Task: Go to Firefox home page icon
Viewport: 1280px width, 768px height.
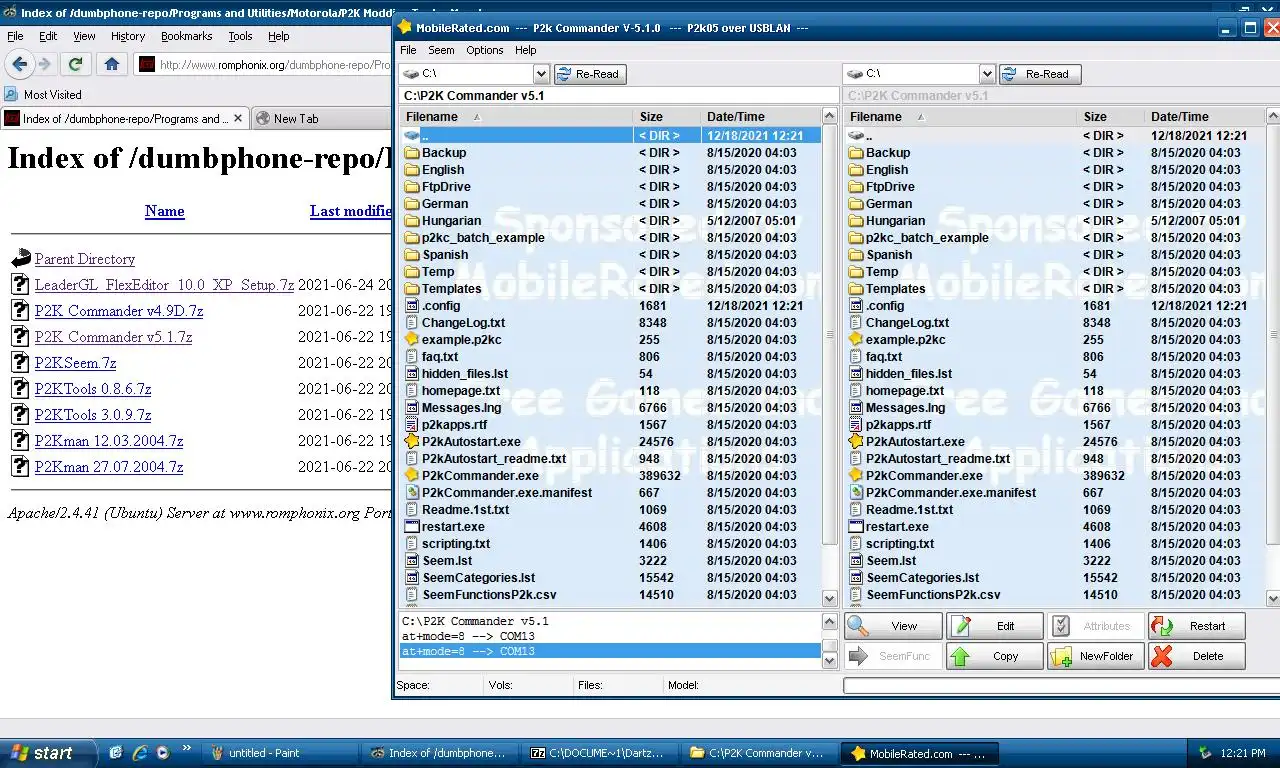Action: [x=112, y=64]
